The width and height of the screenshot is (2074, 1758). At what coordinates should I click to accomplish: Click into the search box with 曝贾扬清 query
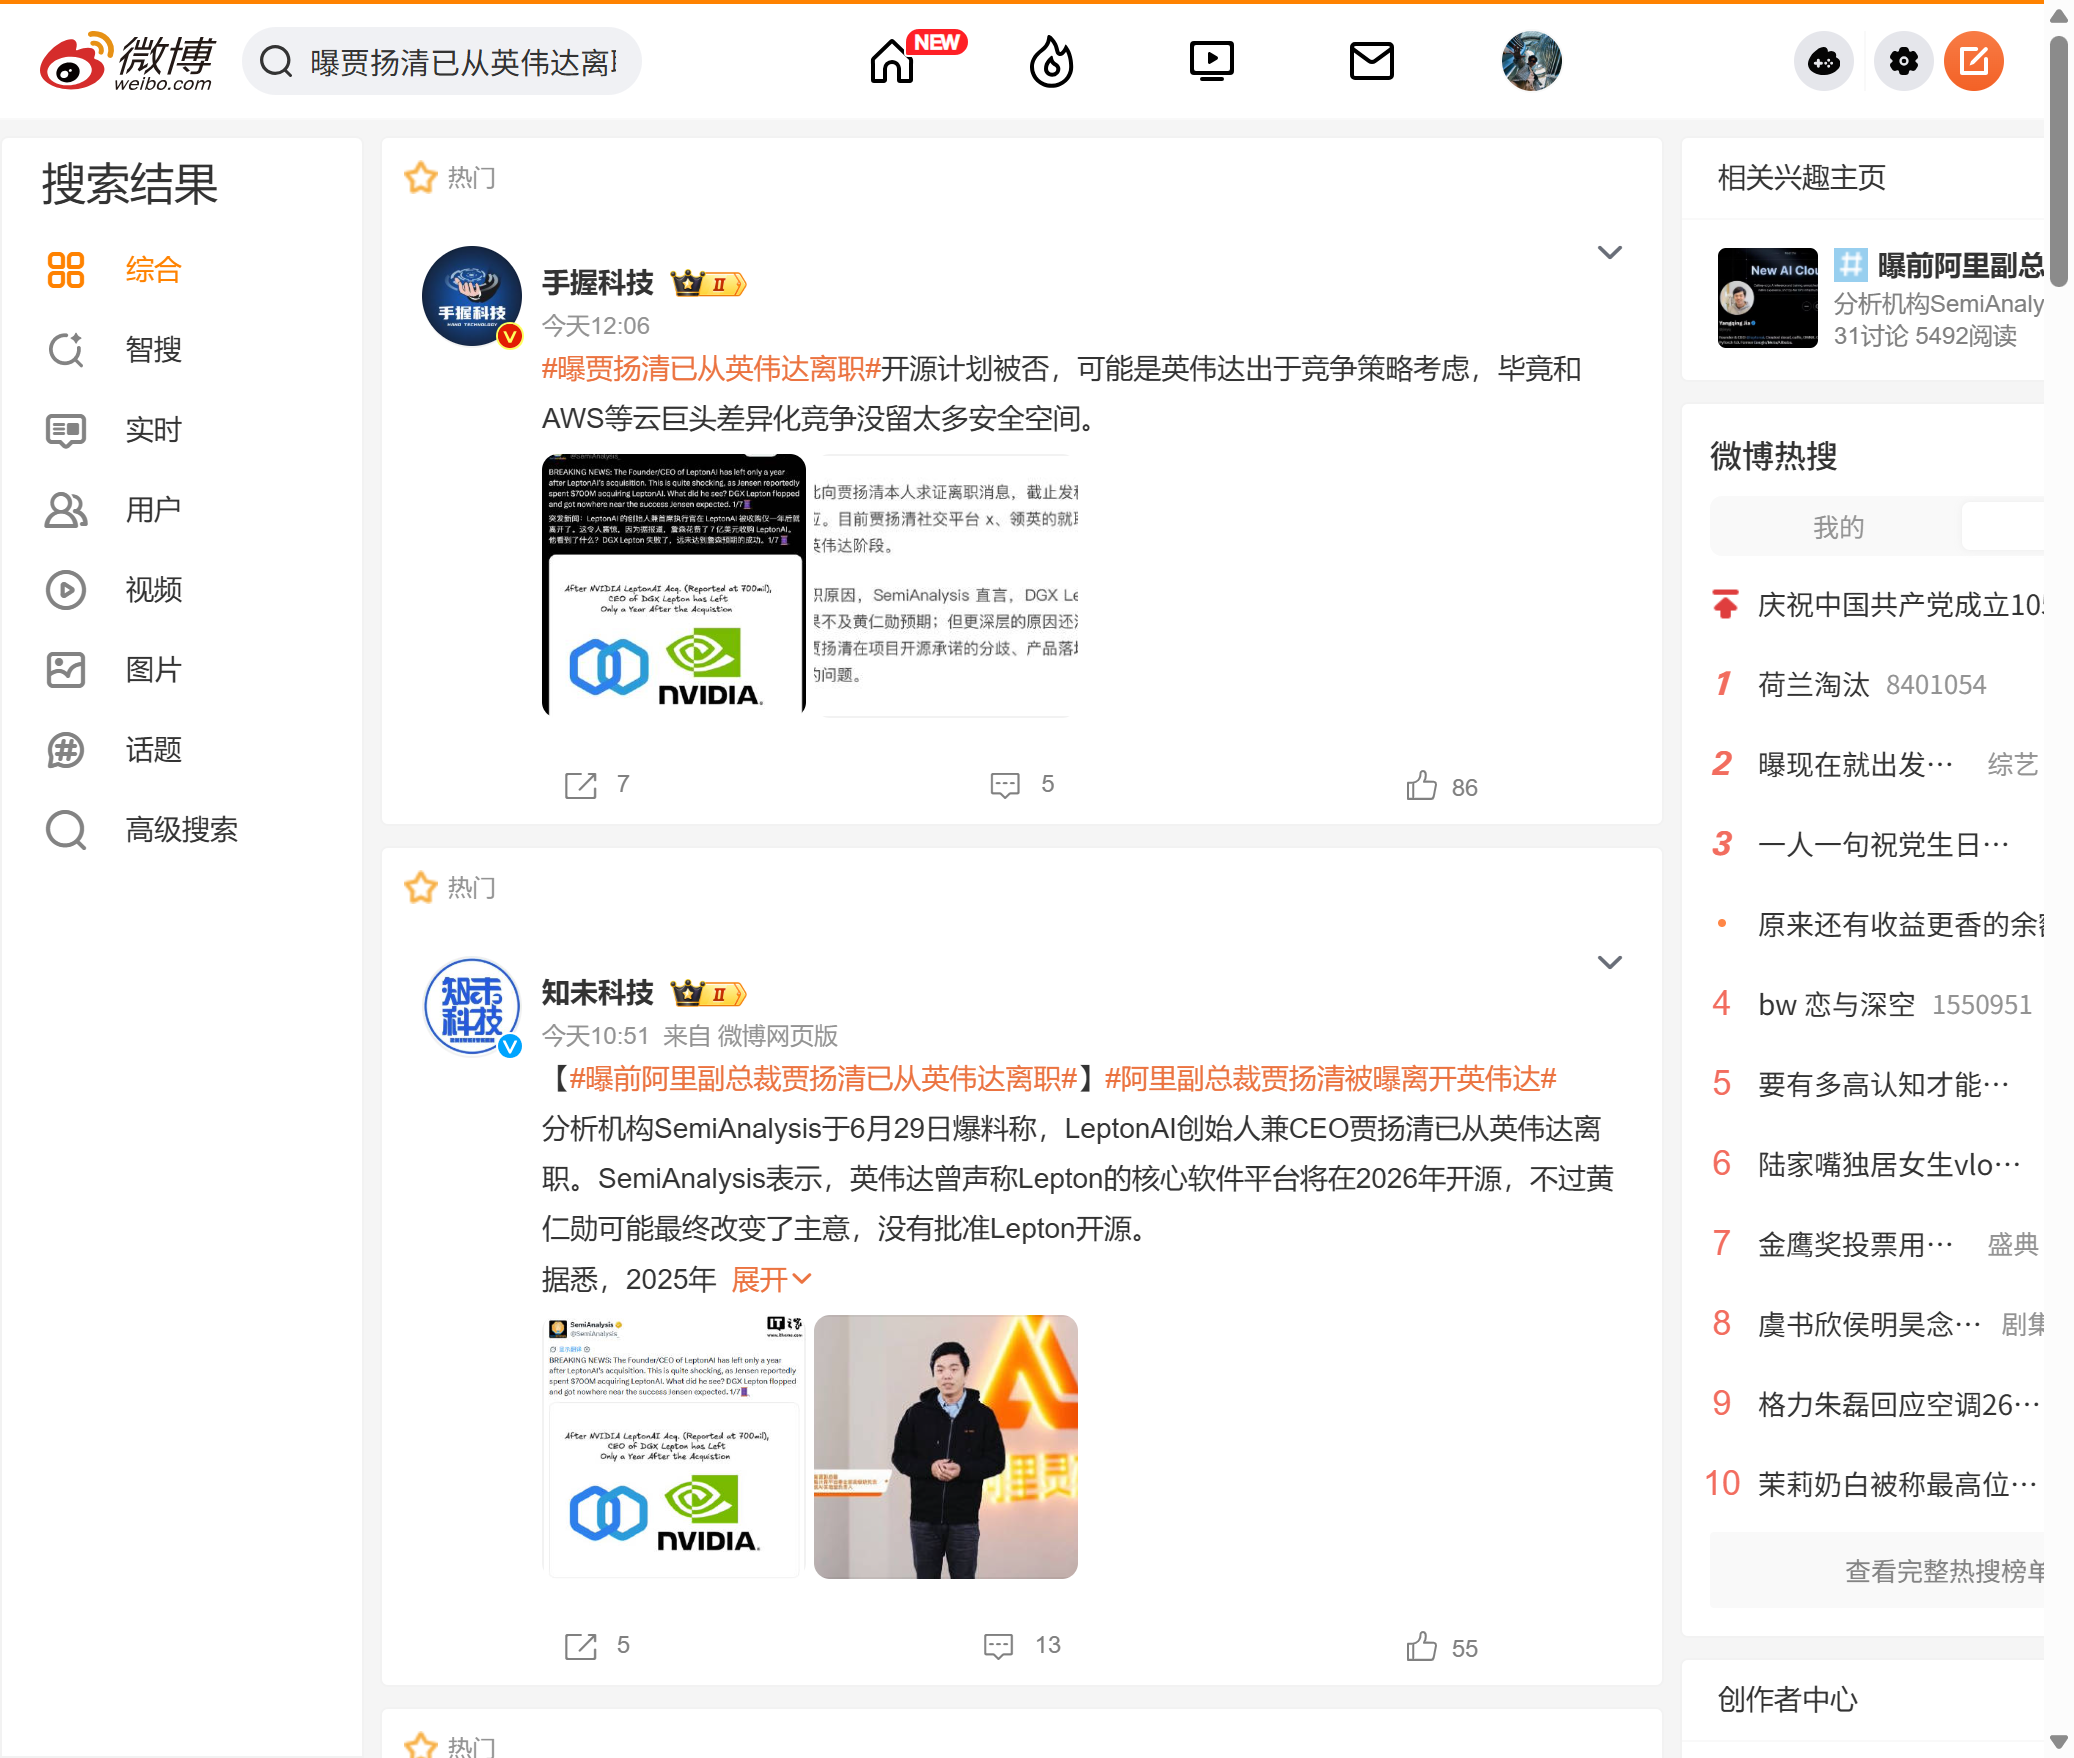[x=463, y=62]
